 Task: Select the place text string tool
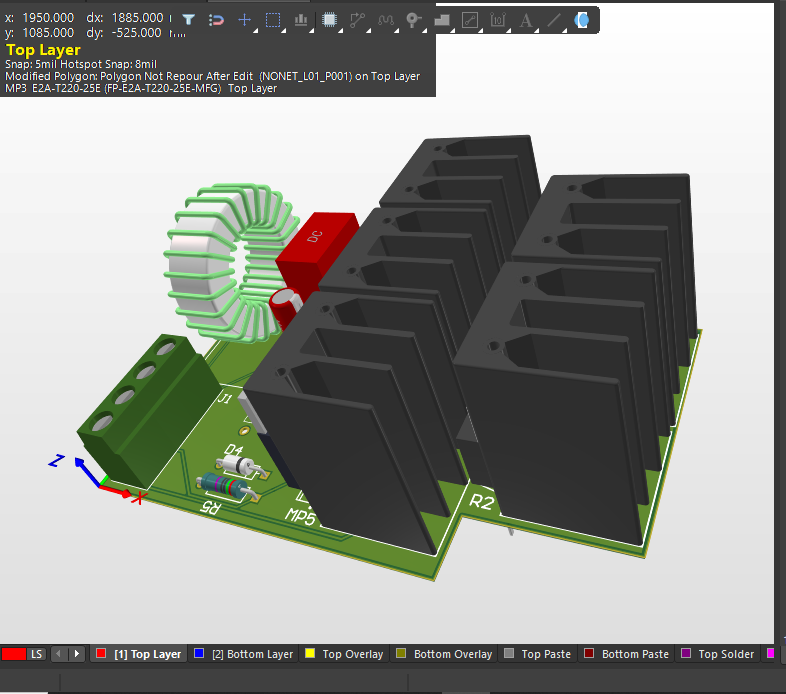[x=526, y=20]
